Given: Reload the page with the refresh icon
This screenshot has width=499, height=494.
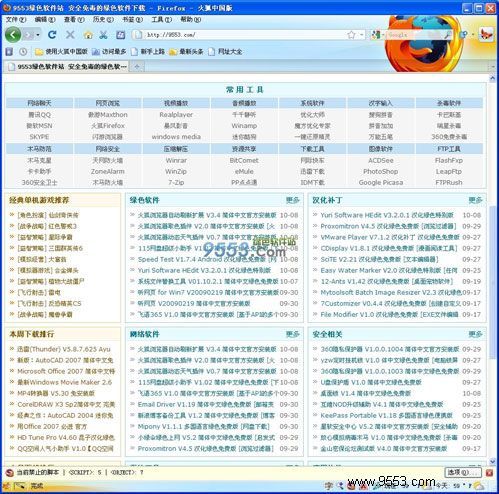Looking at the screenshot, I should 52,35.
